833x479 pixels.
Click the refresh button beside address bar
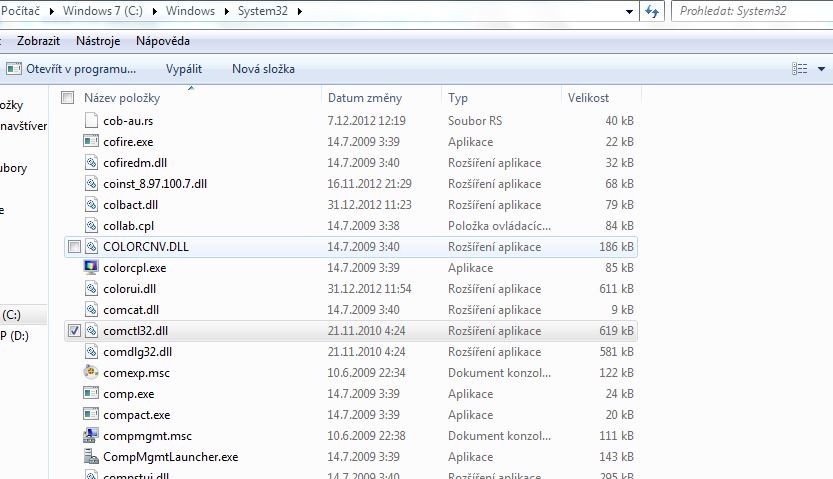pos(652,11)
